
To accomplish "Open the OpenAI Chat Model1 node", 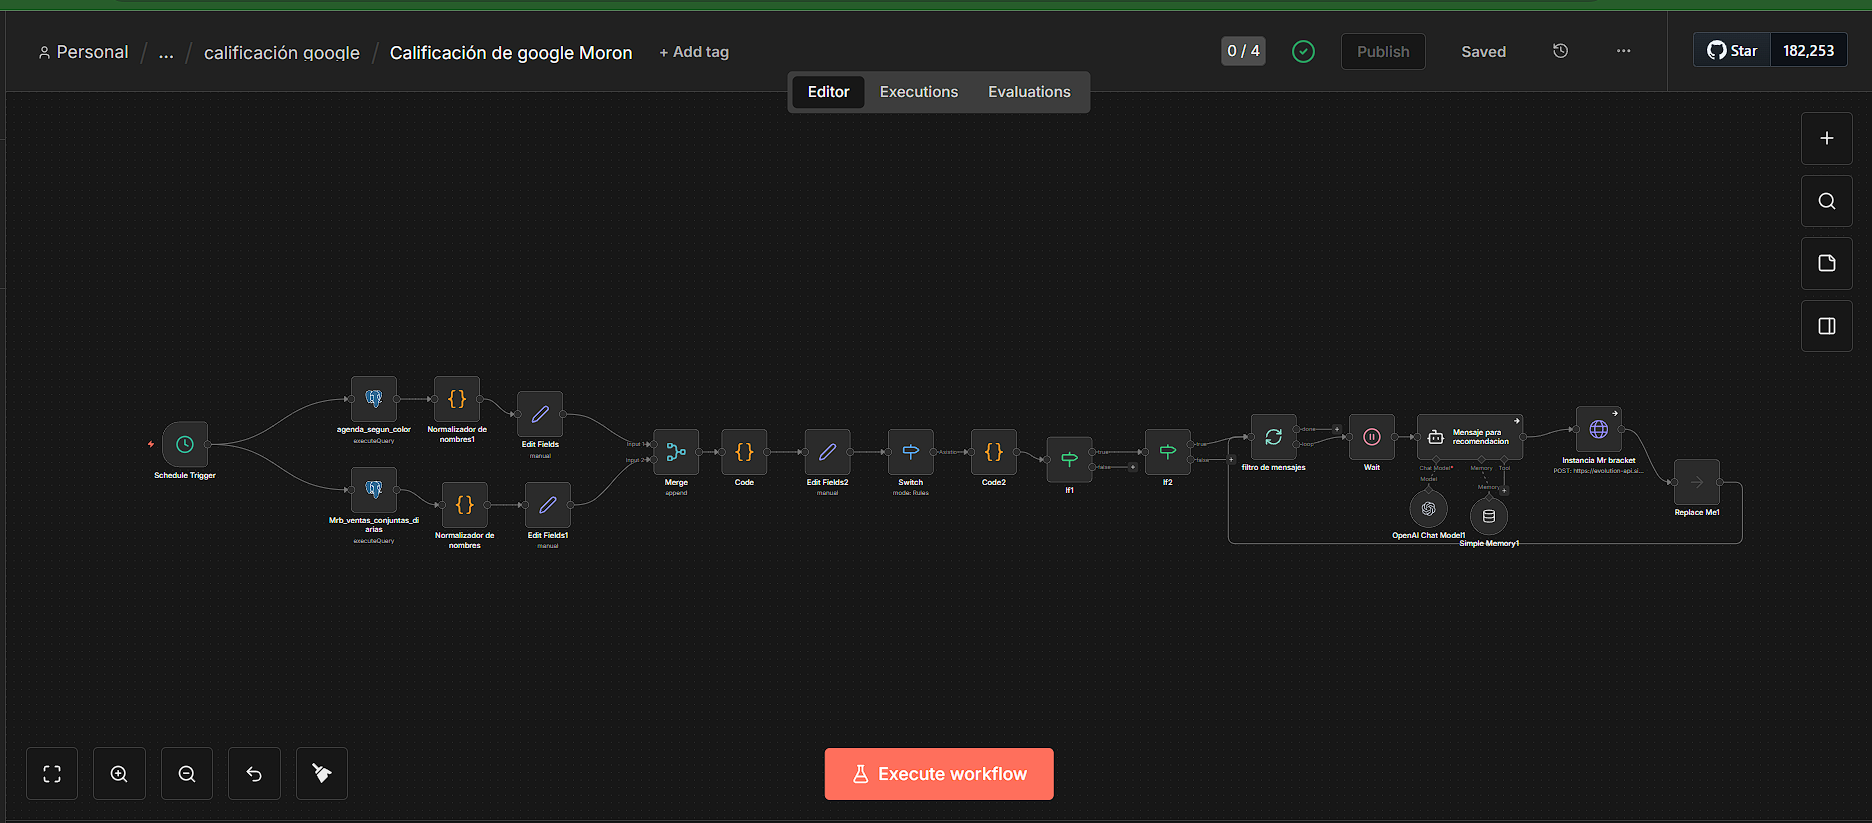I will 1428,509.
